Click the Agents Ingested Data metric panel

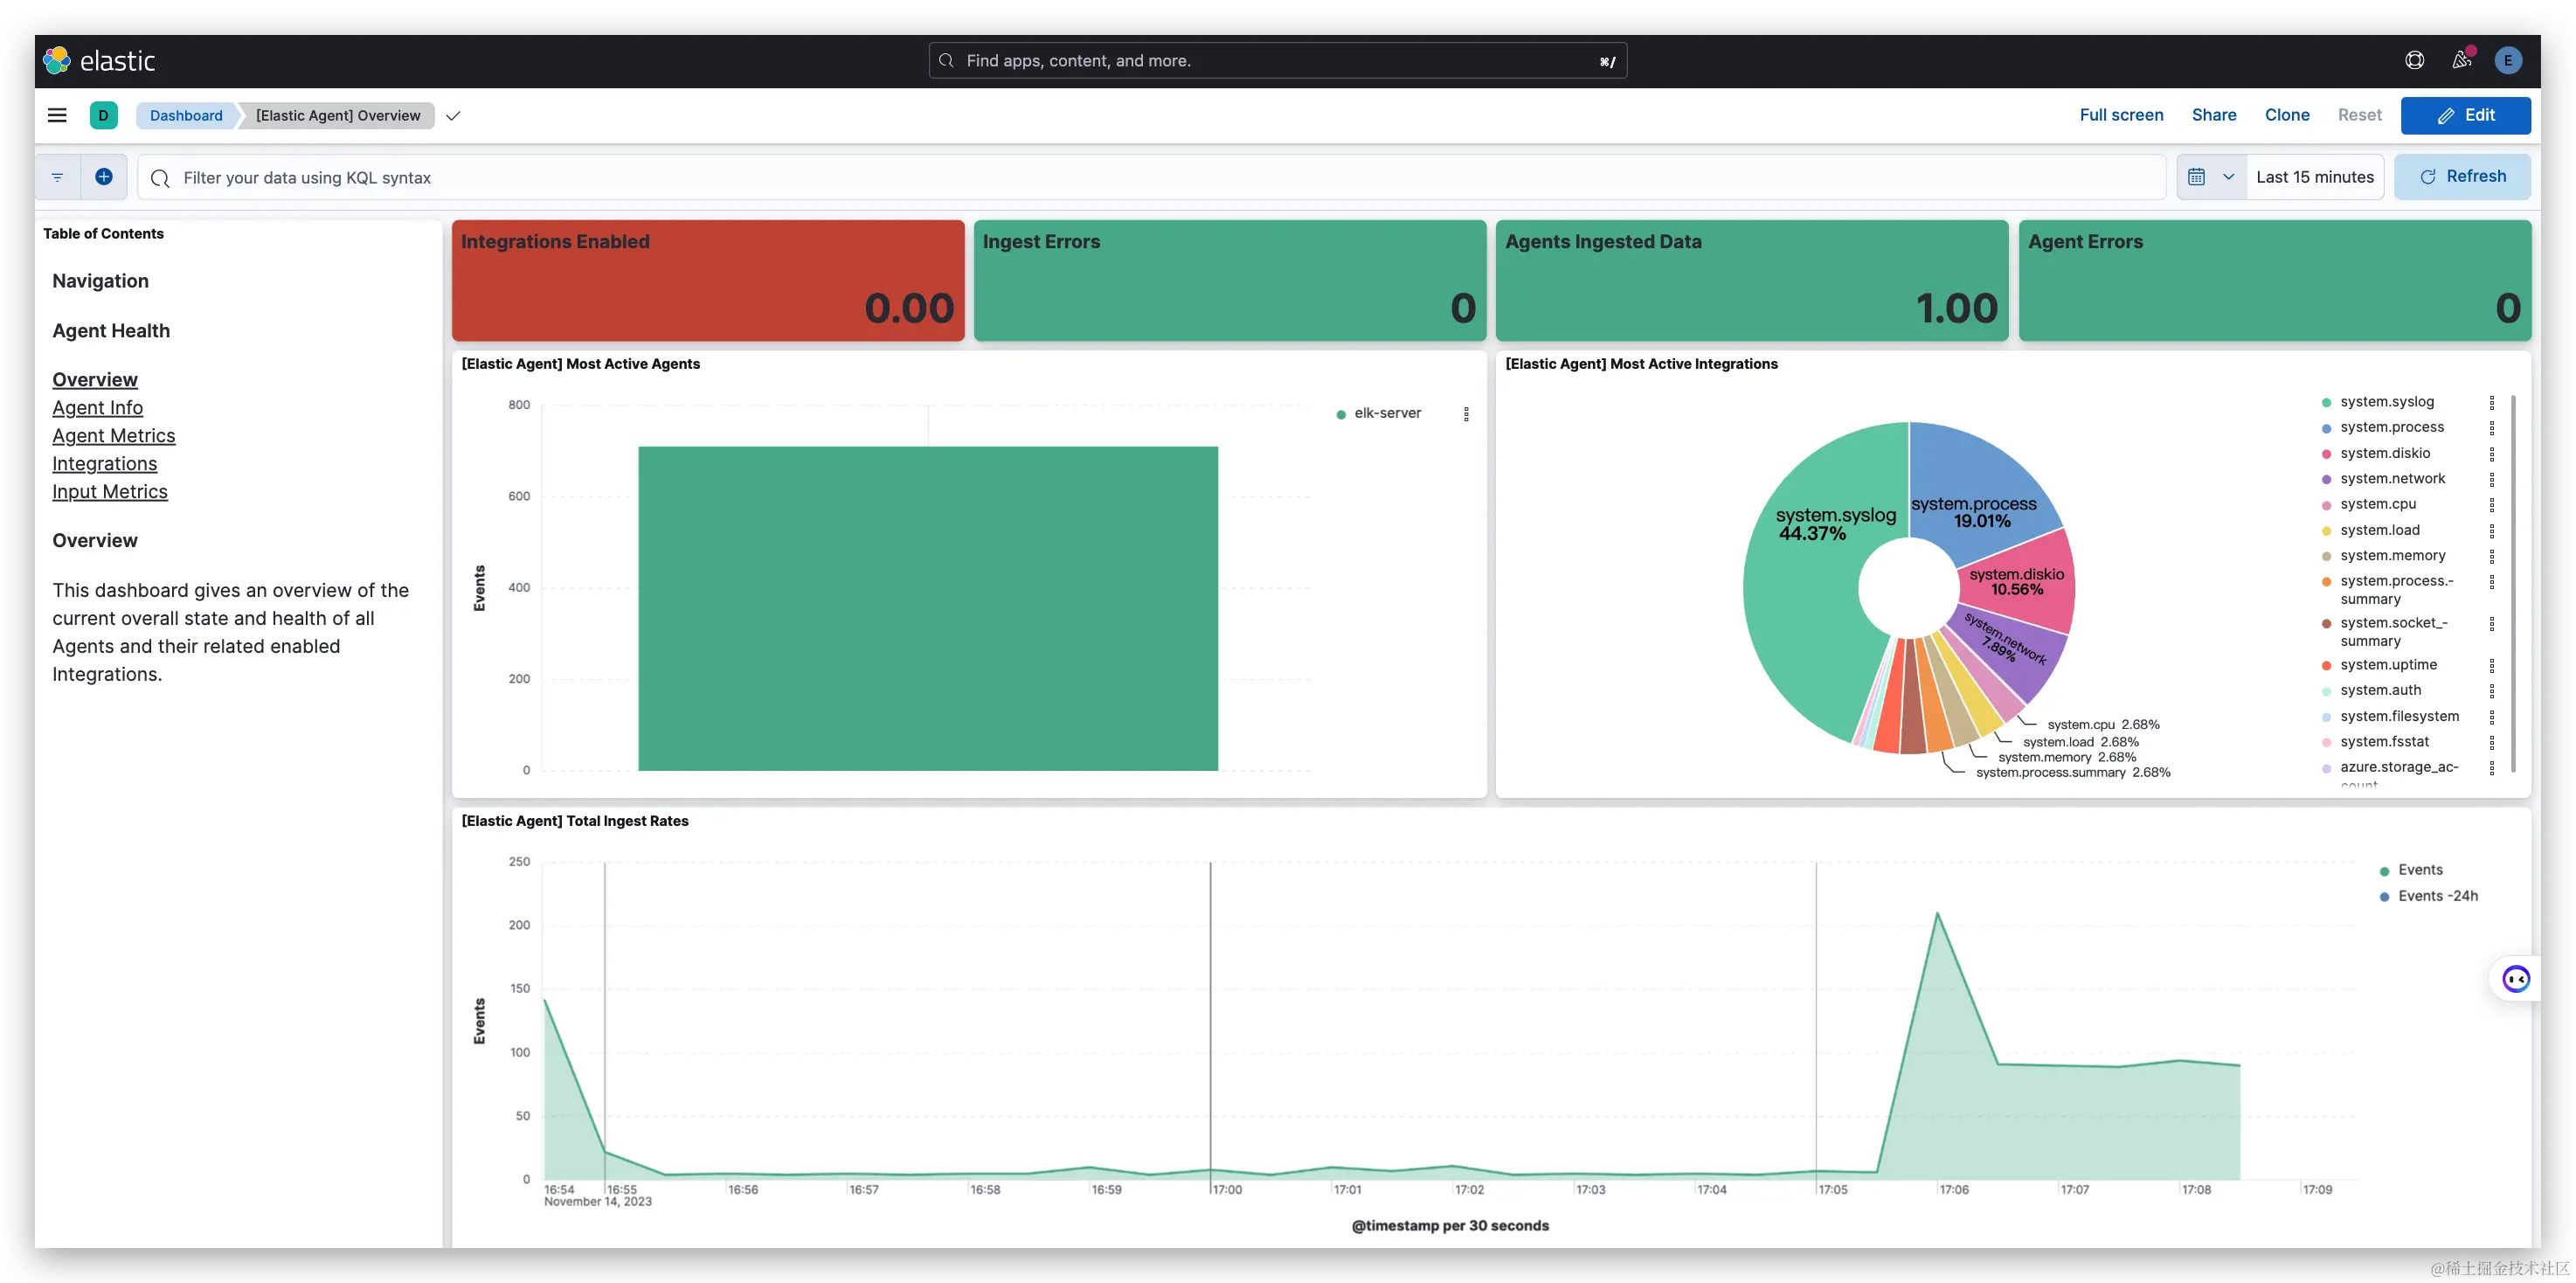pyautogui.click(x=1752, y=281)
